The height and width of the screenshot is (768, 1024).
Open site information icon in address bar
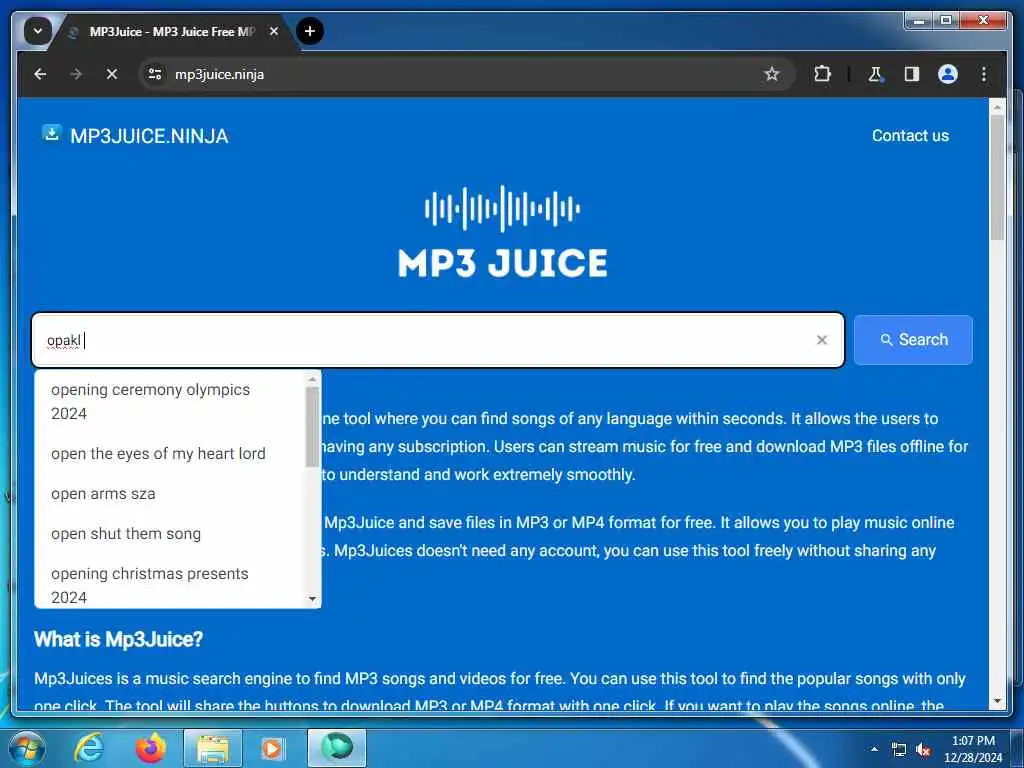coord(155,74)
